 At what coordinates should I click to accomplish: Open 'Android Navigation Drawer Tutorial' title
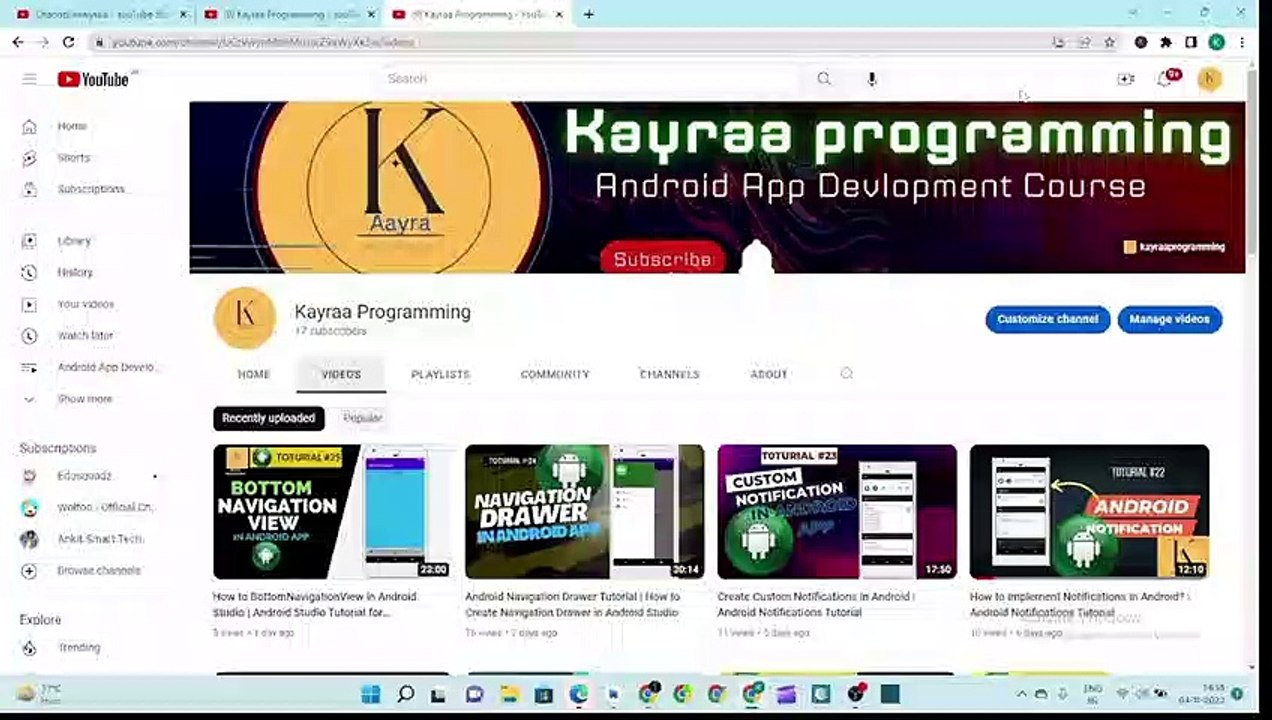pyautogui.click(x=572, y=604)
